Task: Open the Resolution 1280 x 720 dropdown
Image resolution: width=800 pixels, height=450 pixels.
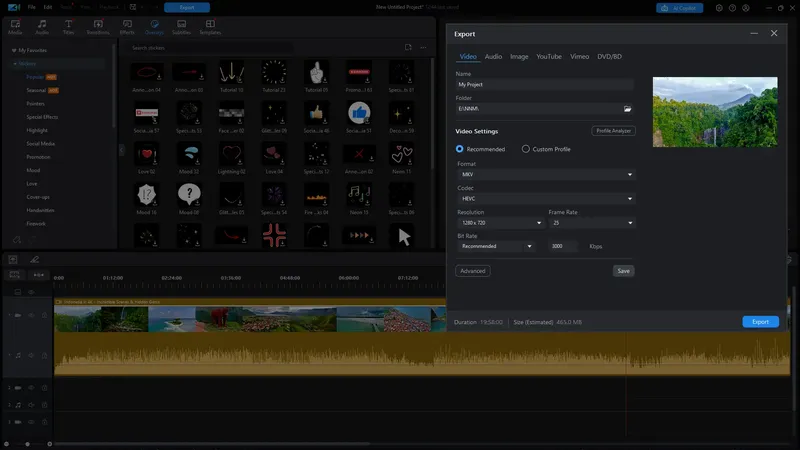Action: point(500,223)
